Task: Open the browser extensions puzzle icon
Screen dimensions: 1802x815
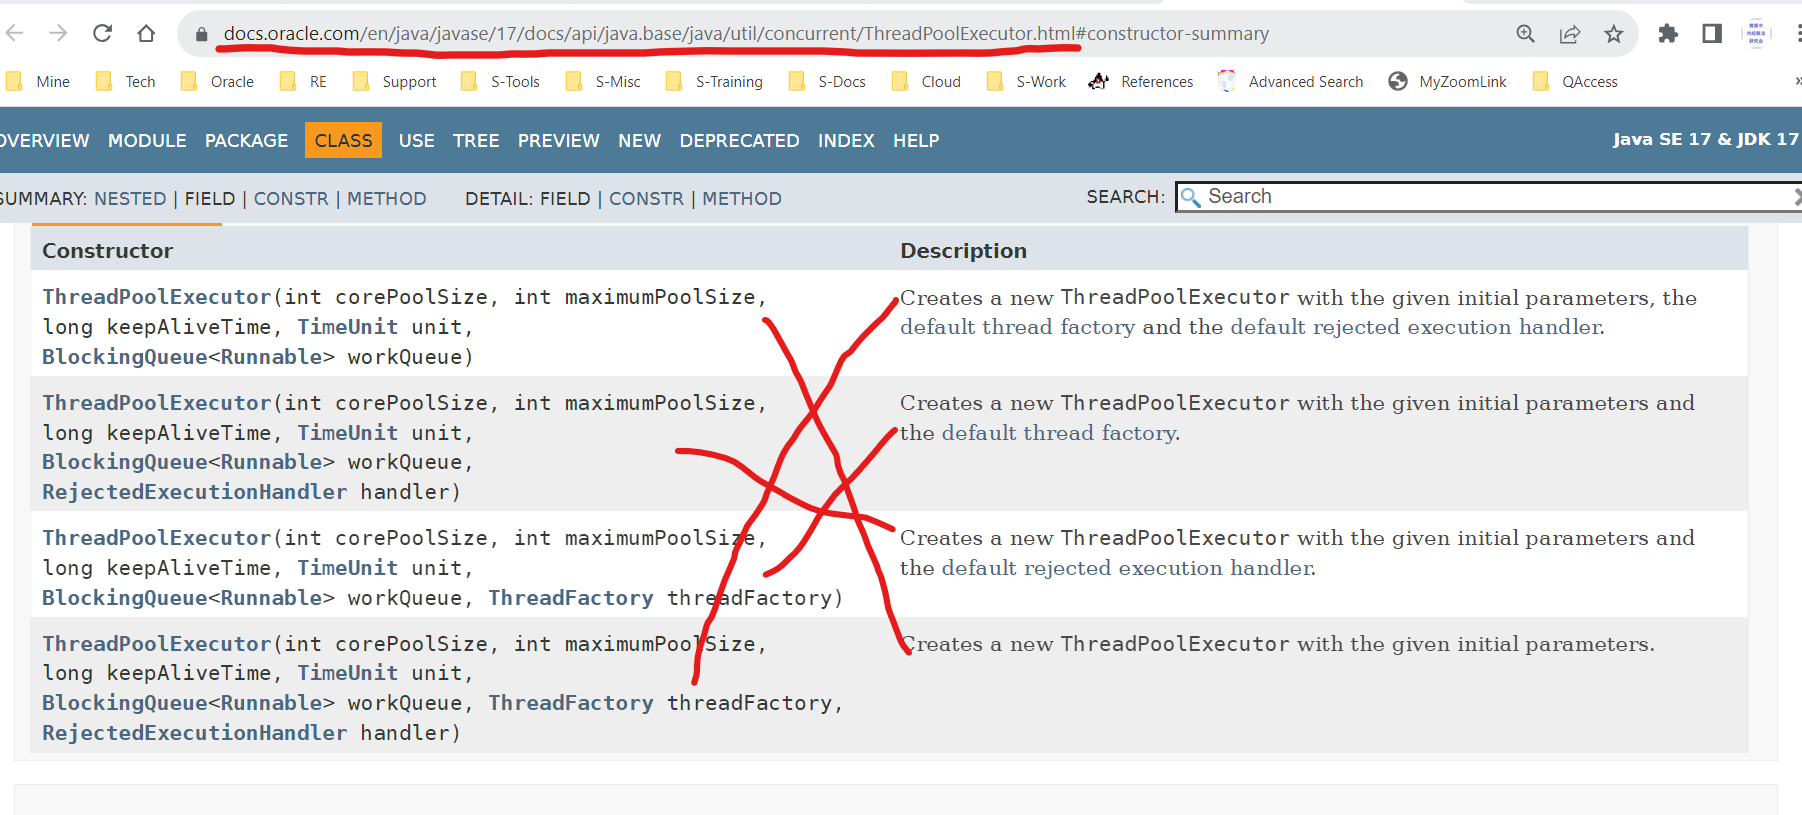Action: [x=1667, y=34]
